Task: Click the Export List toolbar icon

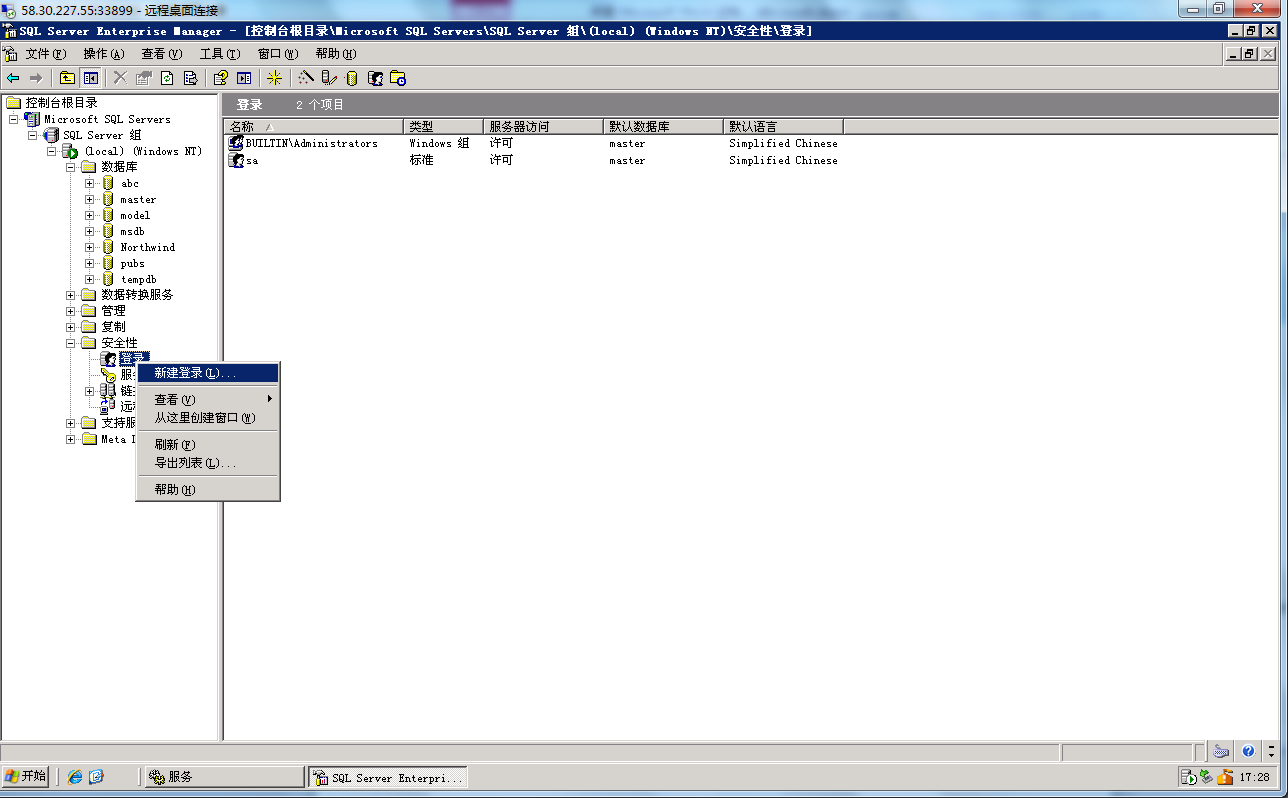Action: 190,78
